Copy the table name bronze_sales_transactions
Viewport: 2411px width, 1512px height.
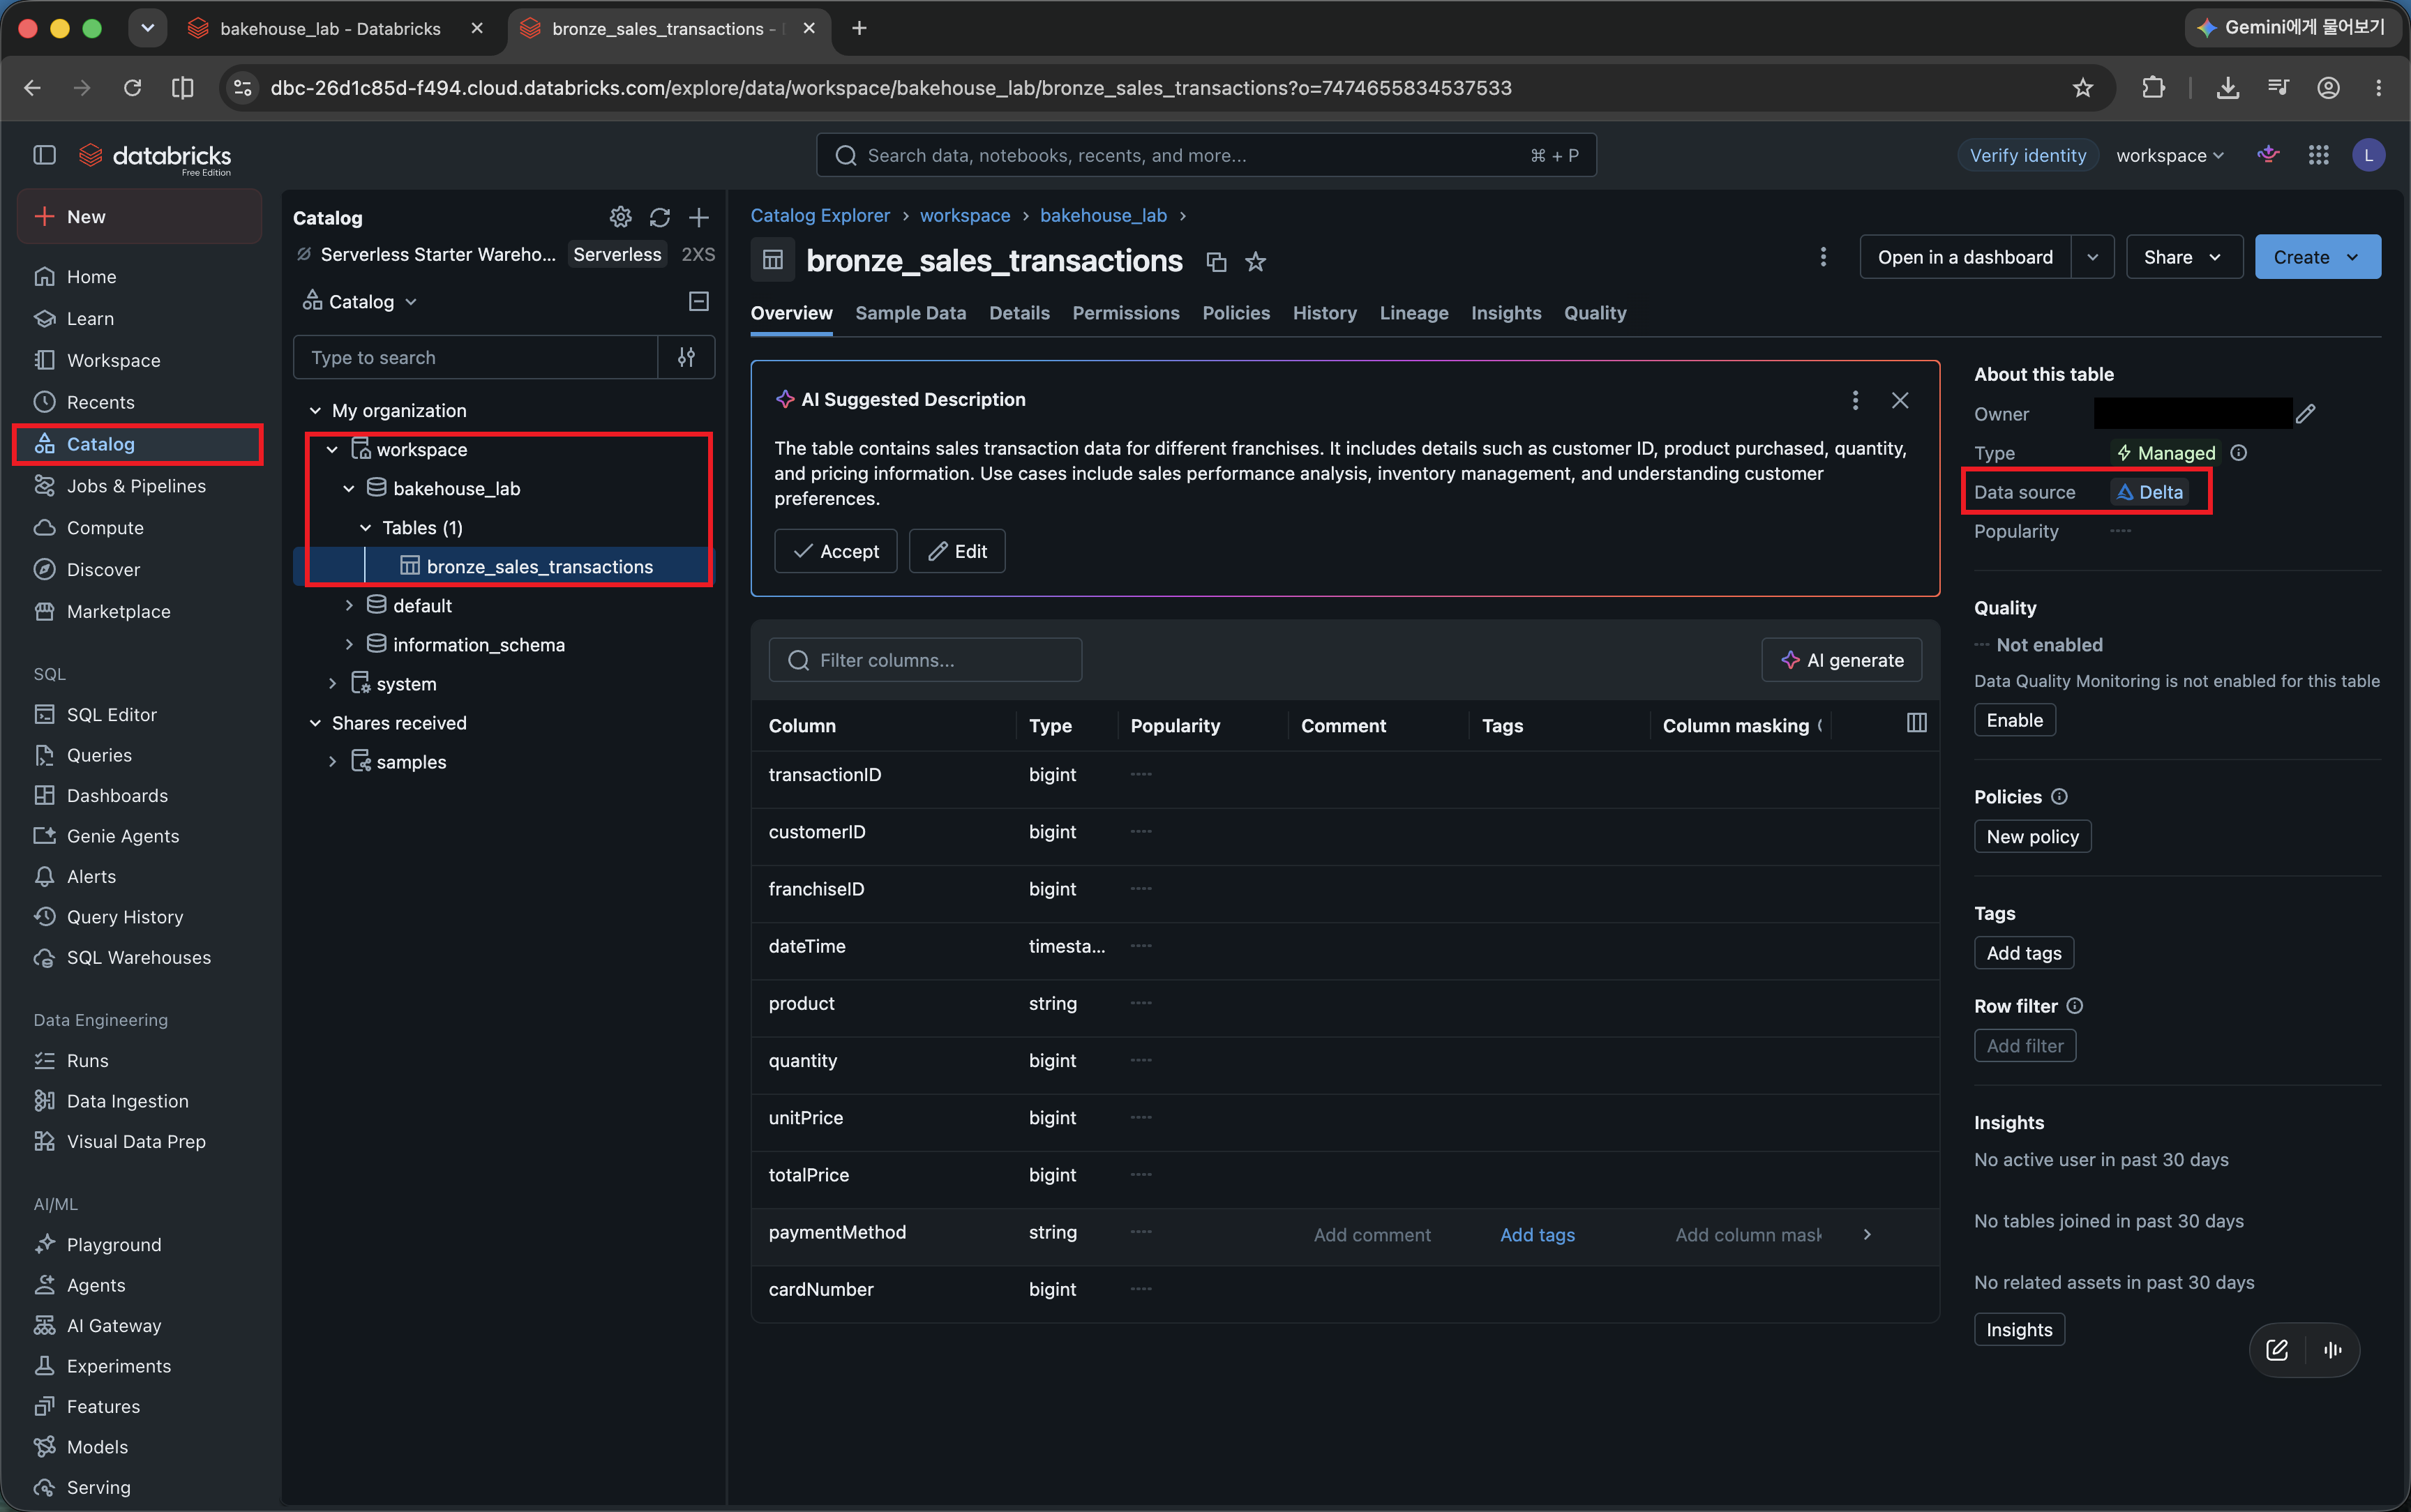tap(1216, 262)
